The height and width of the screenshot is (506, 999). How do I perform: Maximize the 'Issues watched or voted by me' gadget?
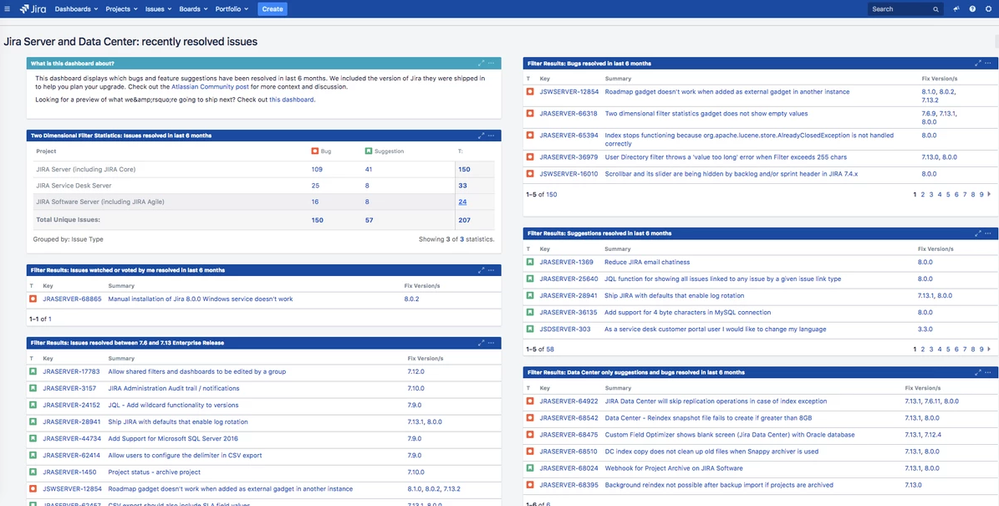pyautogui.click(x=482, y=270)
